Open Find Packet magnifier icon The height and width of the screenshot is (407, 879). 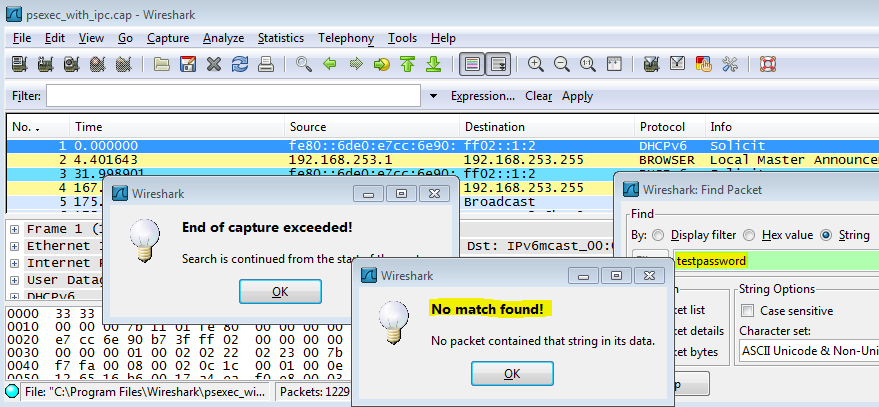pyautogui.click(x=304, y=64)
